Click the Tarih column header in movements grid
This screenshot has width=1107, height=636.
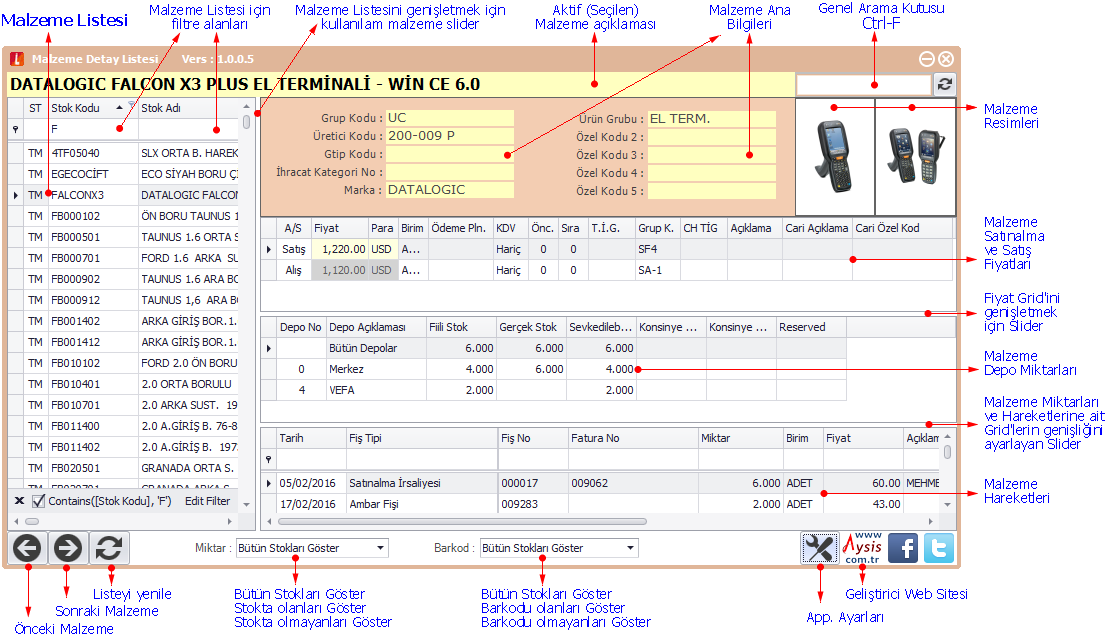coord(311,438)
